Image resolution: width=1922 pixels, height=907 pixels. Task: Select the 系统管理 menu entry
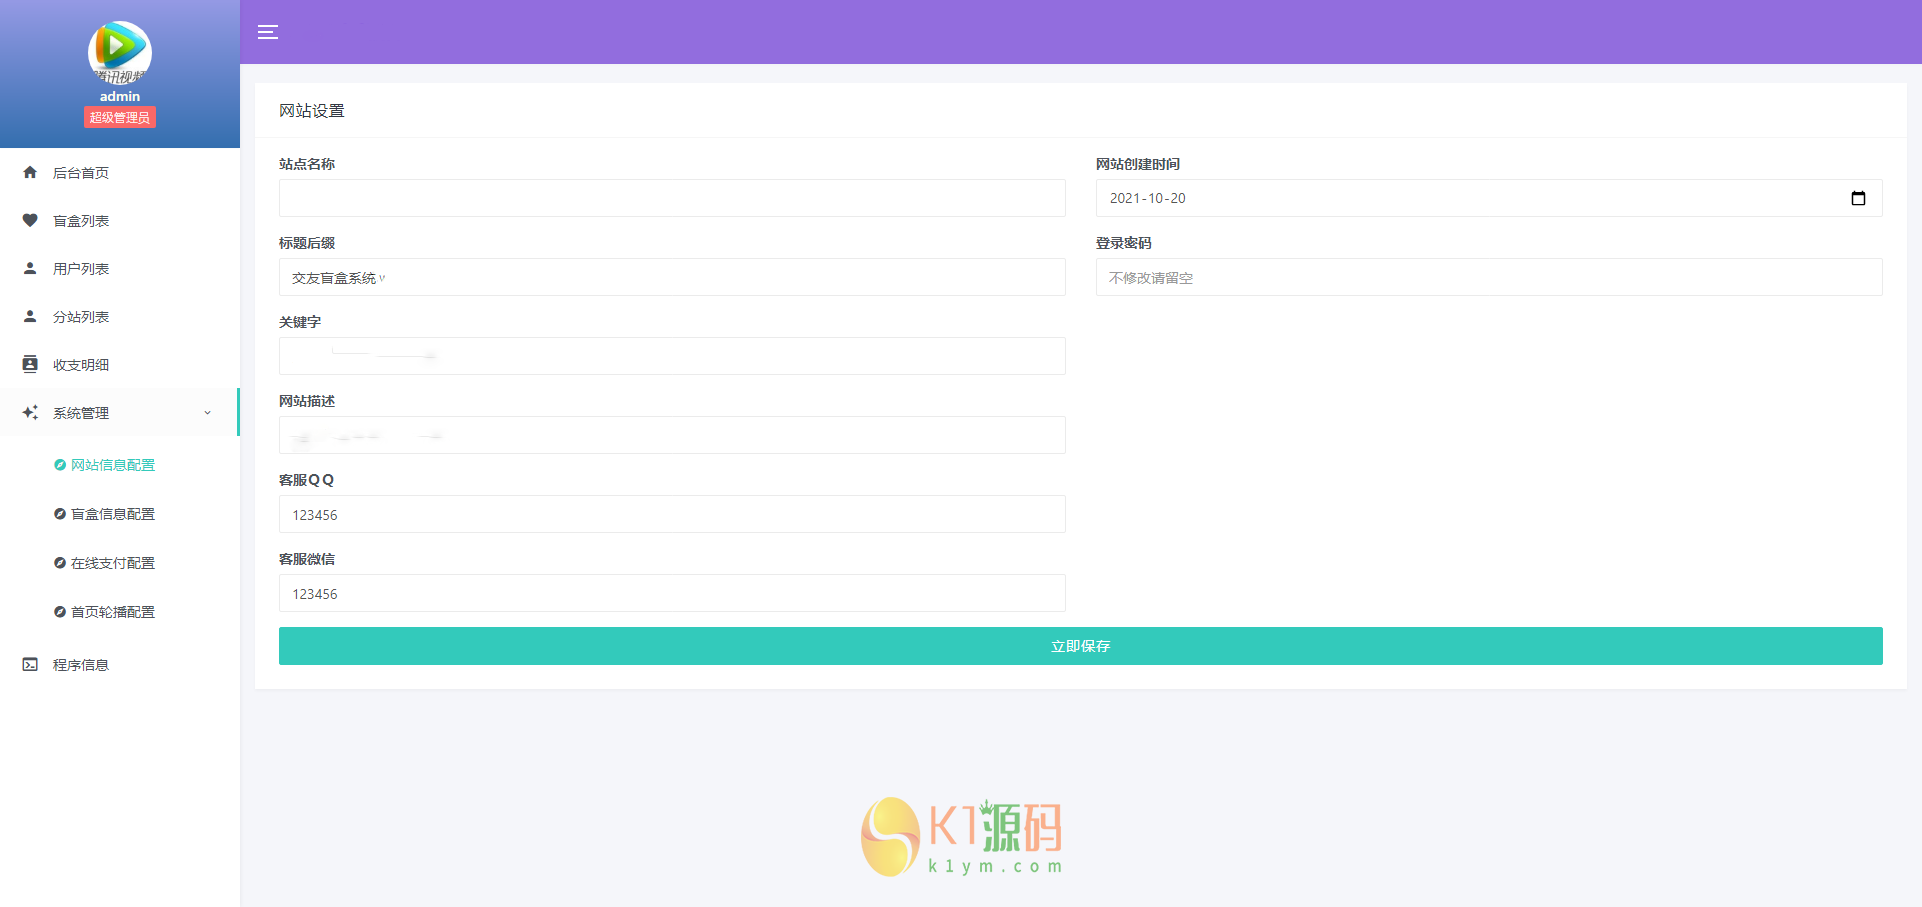click(120, 412)
